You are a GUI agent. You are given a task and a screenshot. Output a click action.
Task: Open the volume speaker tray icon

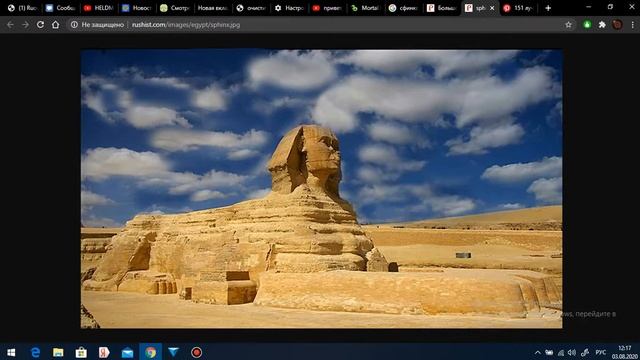point(572,353)
